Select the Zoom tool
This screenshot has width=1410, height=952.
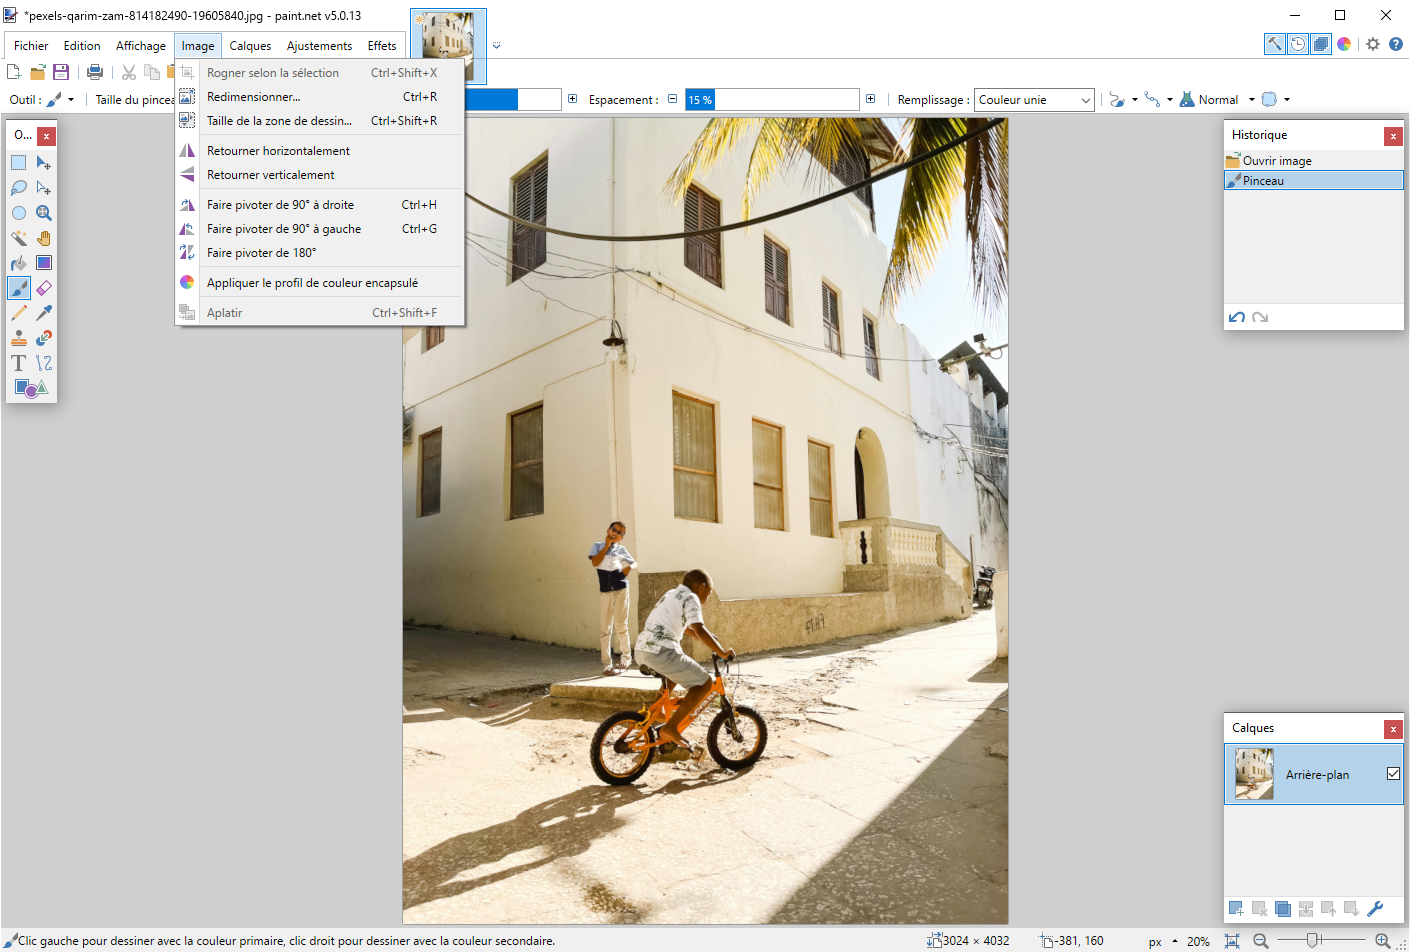[43, 213]
